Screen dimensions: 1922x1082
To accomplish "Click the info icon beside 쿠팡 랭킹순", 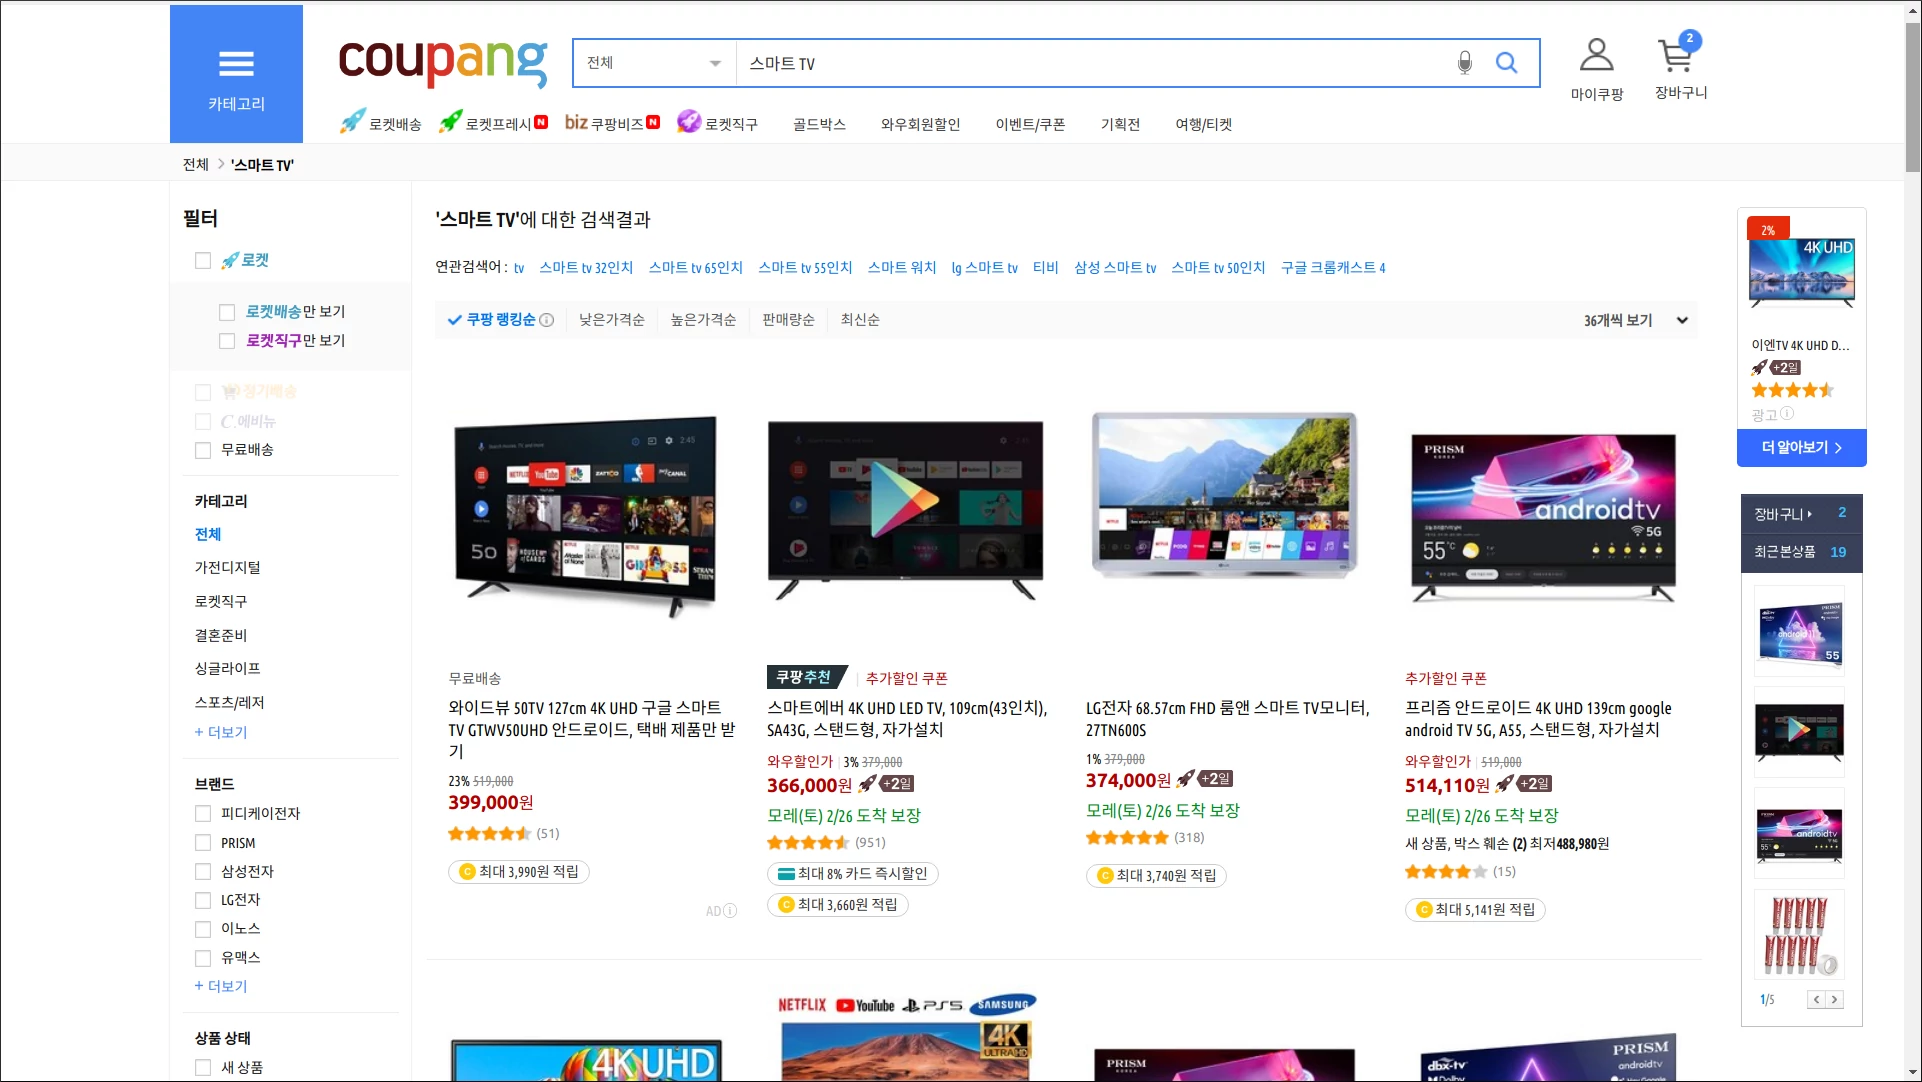I will [547, 320].
